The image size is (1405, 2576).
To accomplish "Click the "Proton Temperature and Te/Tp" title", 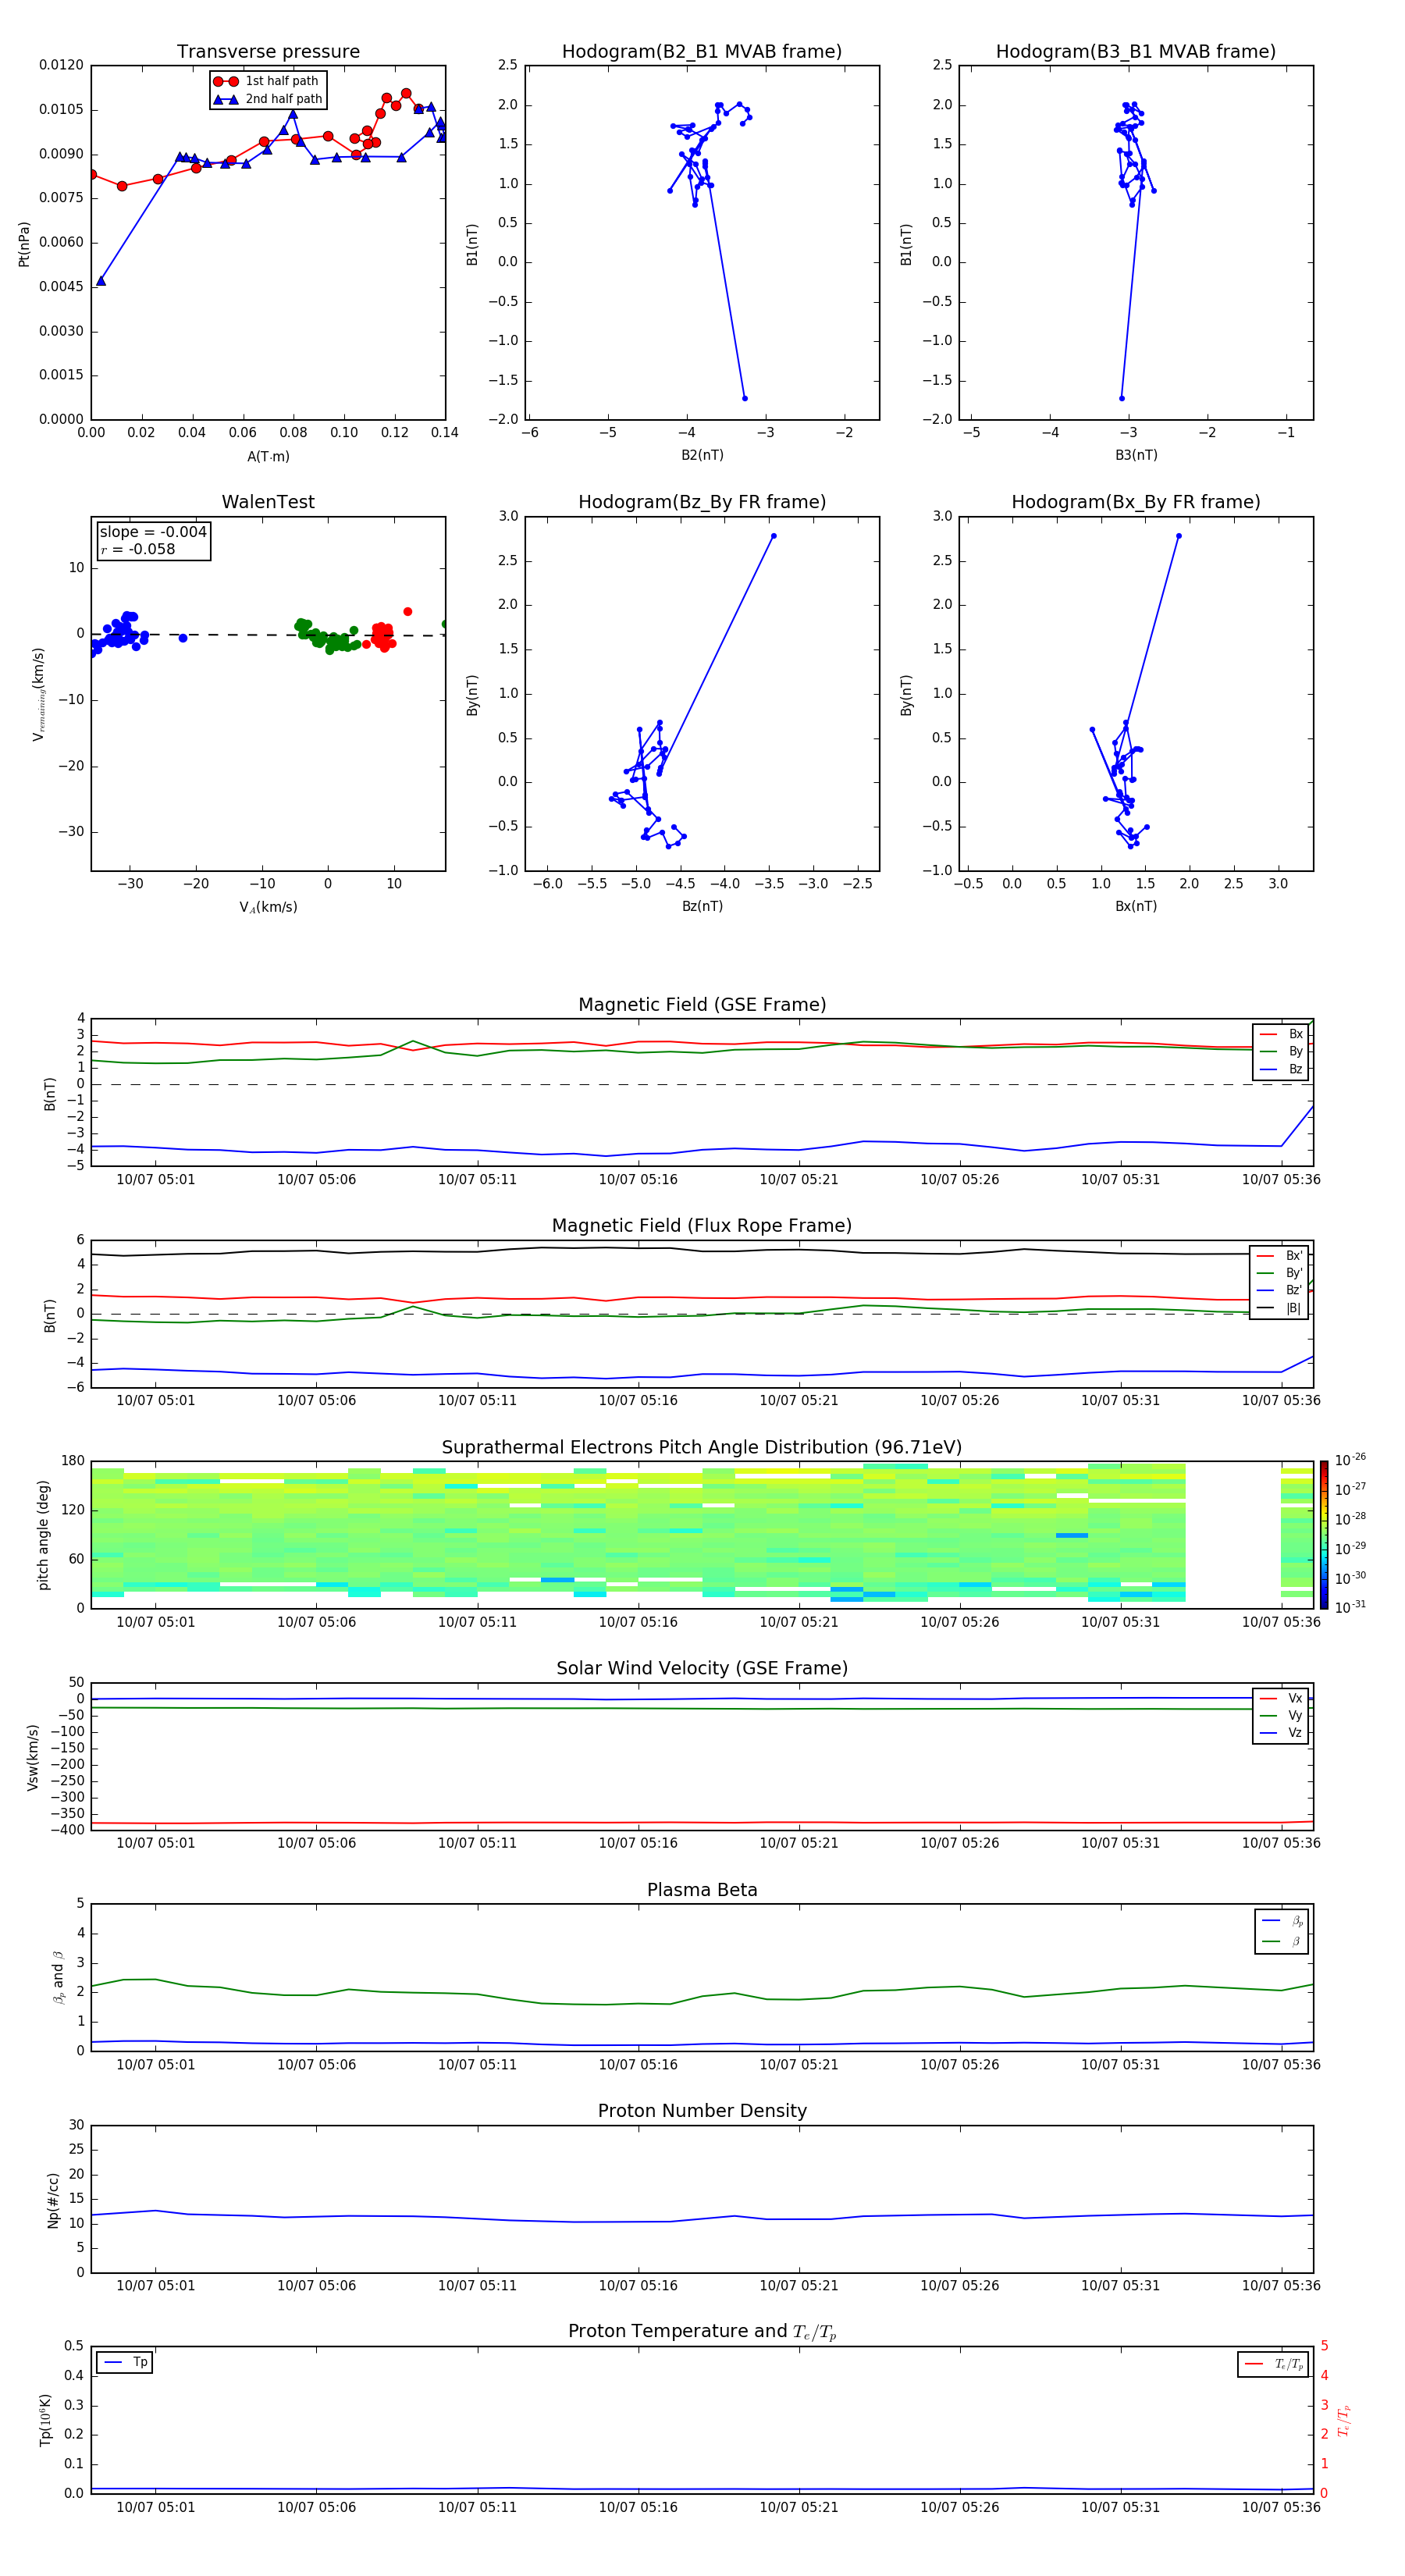I will (x=702, y=2332).
